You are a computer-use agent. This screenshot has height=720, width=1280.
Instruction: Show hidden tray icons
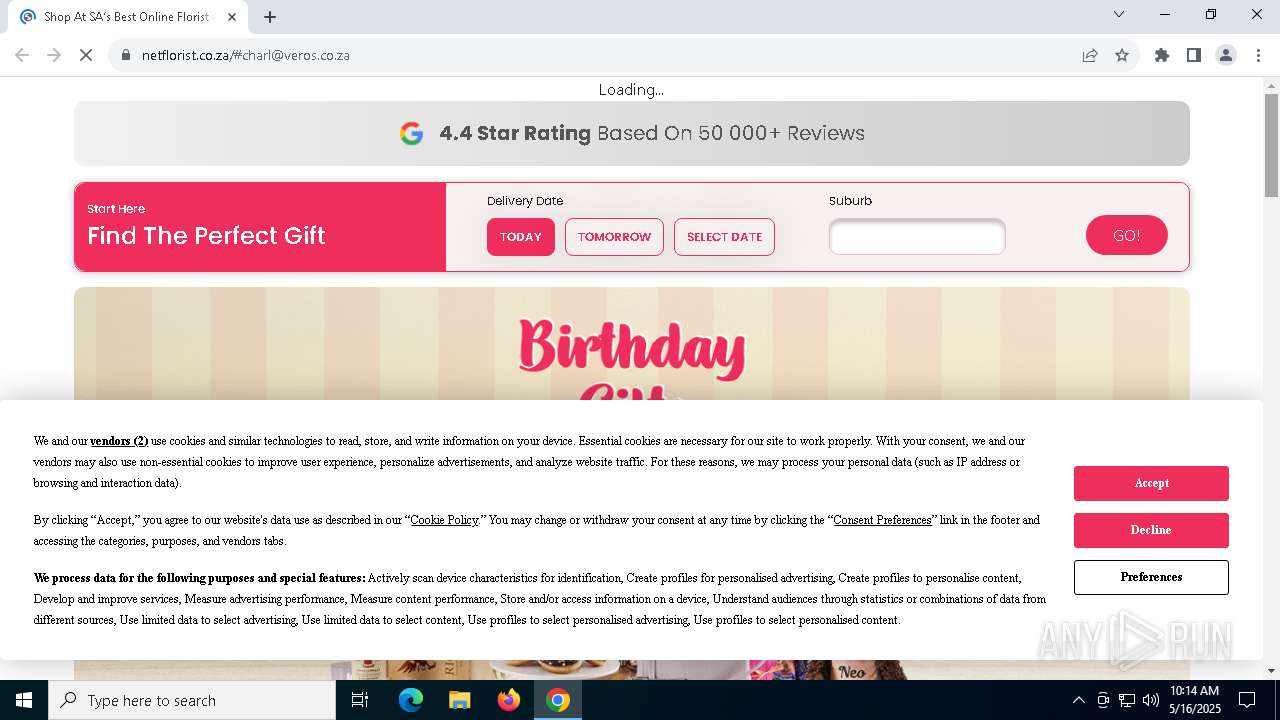1078,700
